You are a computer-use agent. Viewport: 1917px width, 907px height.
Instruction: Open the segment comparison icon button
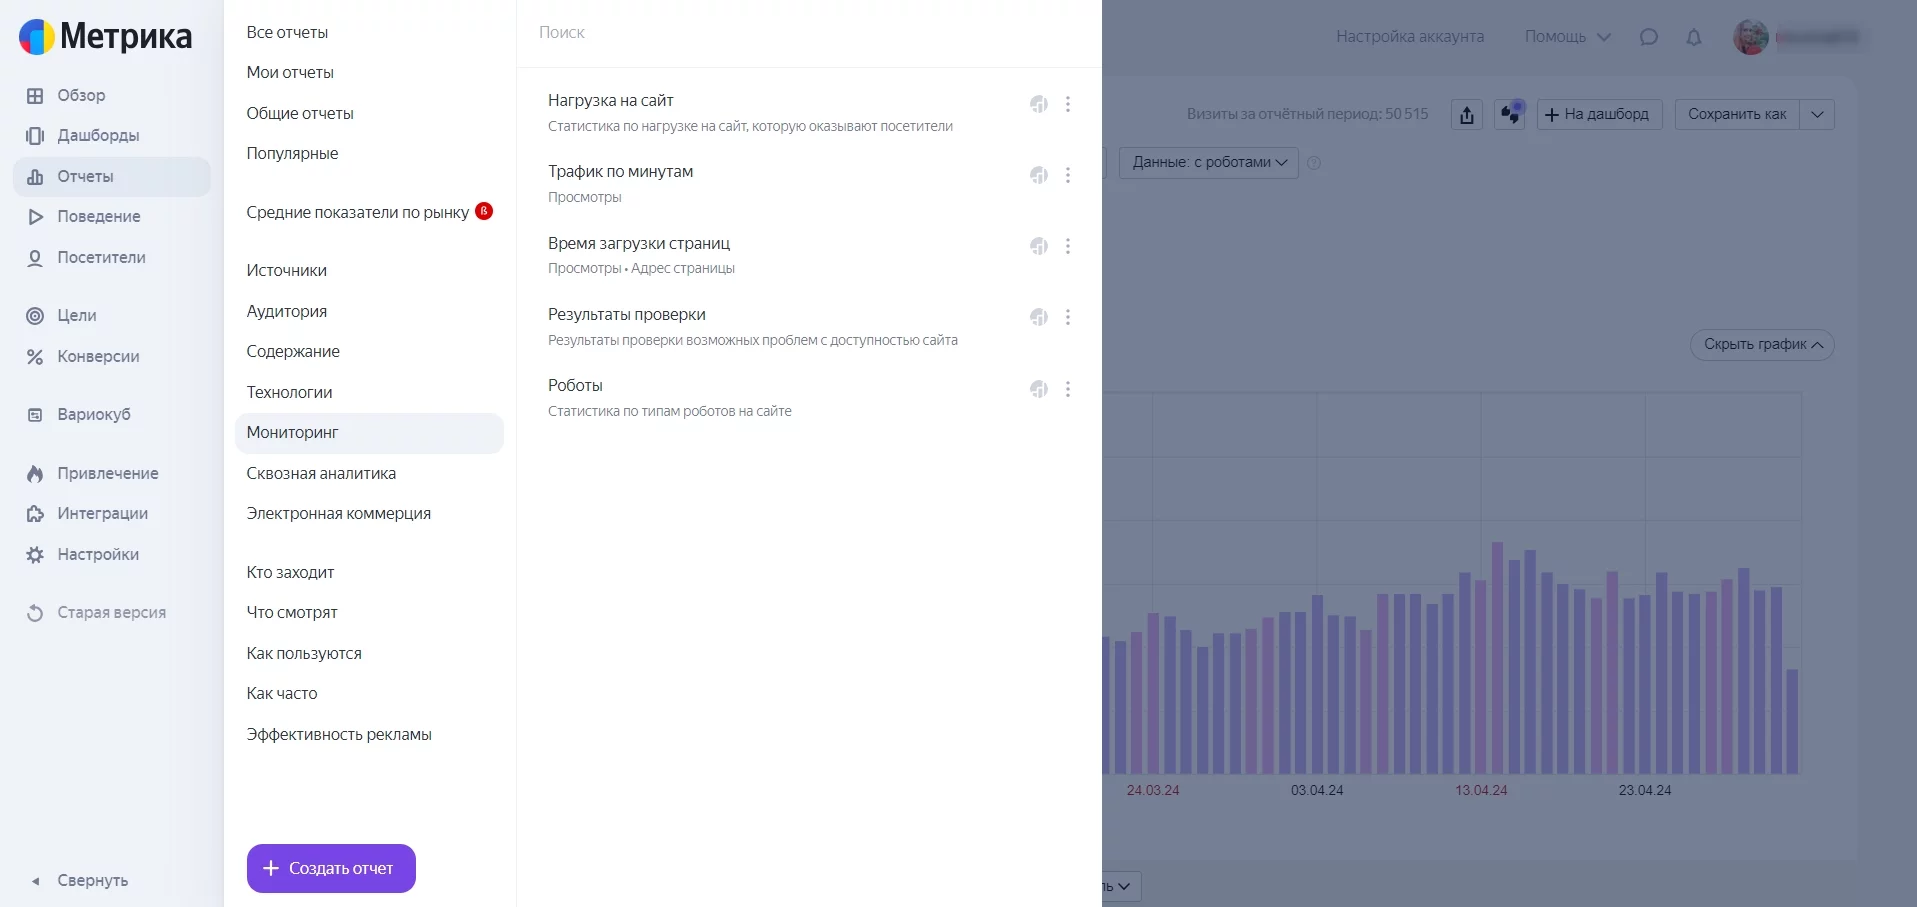(x=1509, y=115)
